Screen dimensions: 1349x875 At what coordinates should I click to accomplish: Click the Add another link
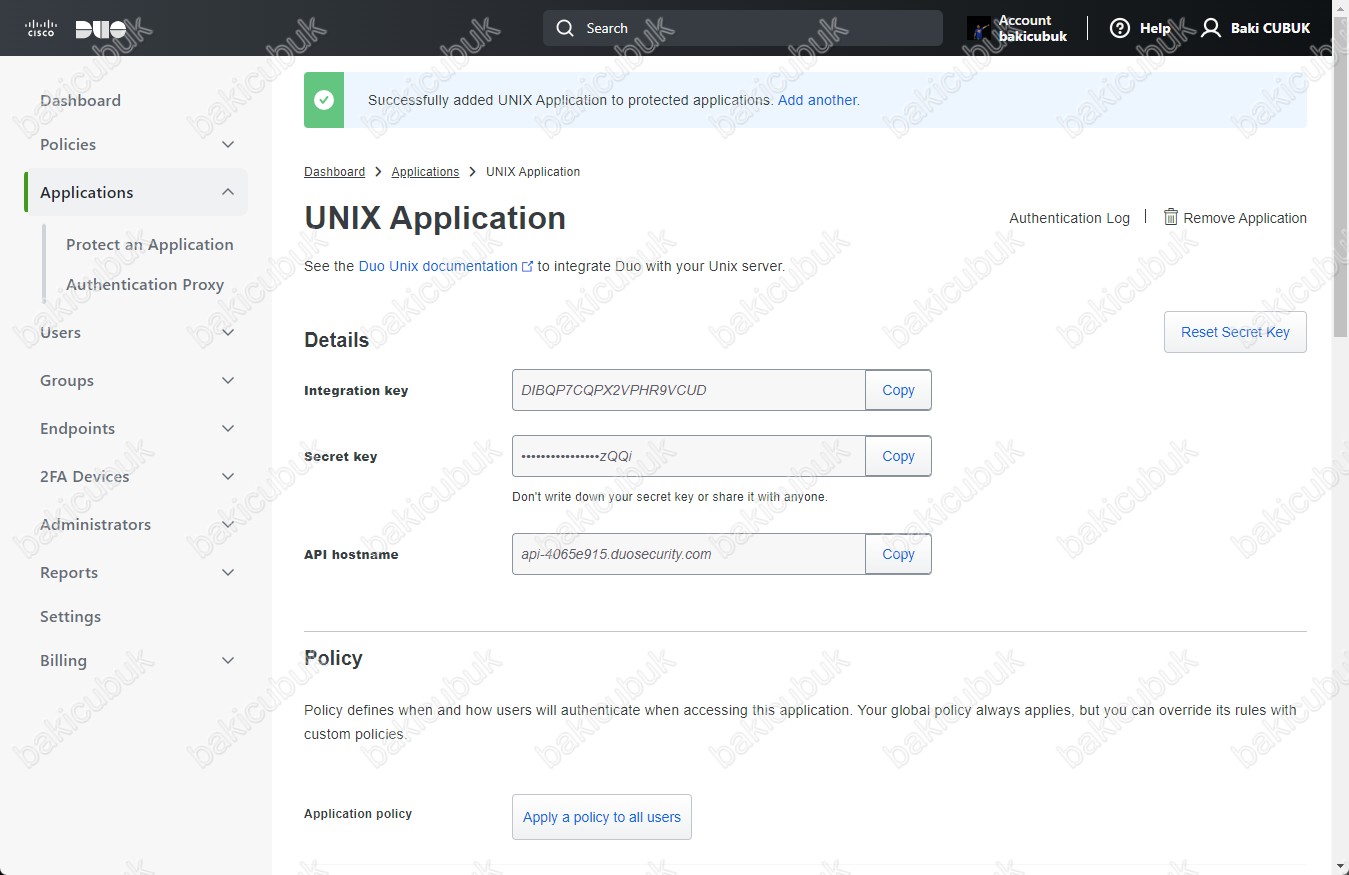point(818,100)
